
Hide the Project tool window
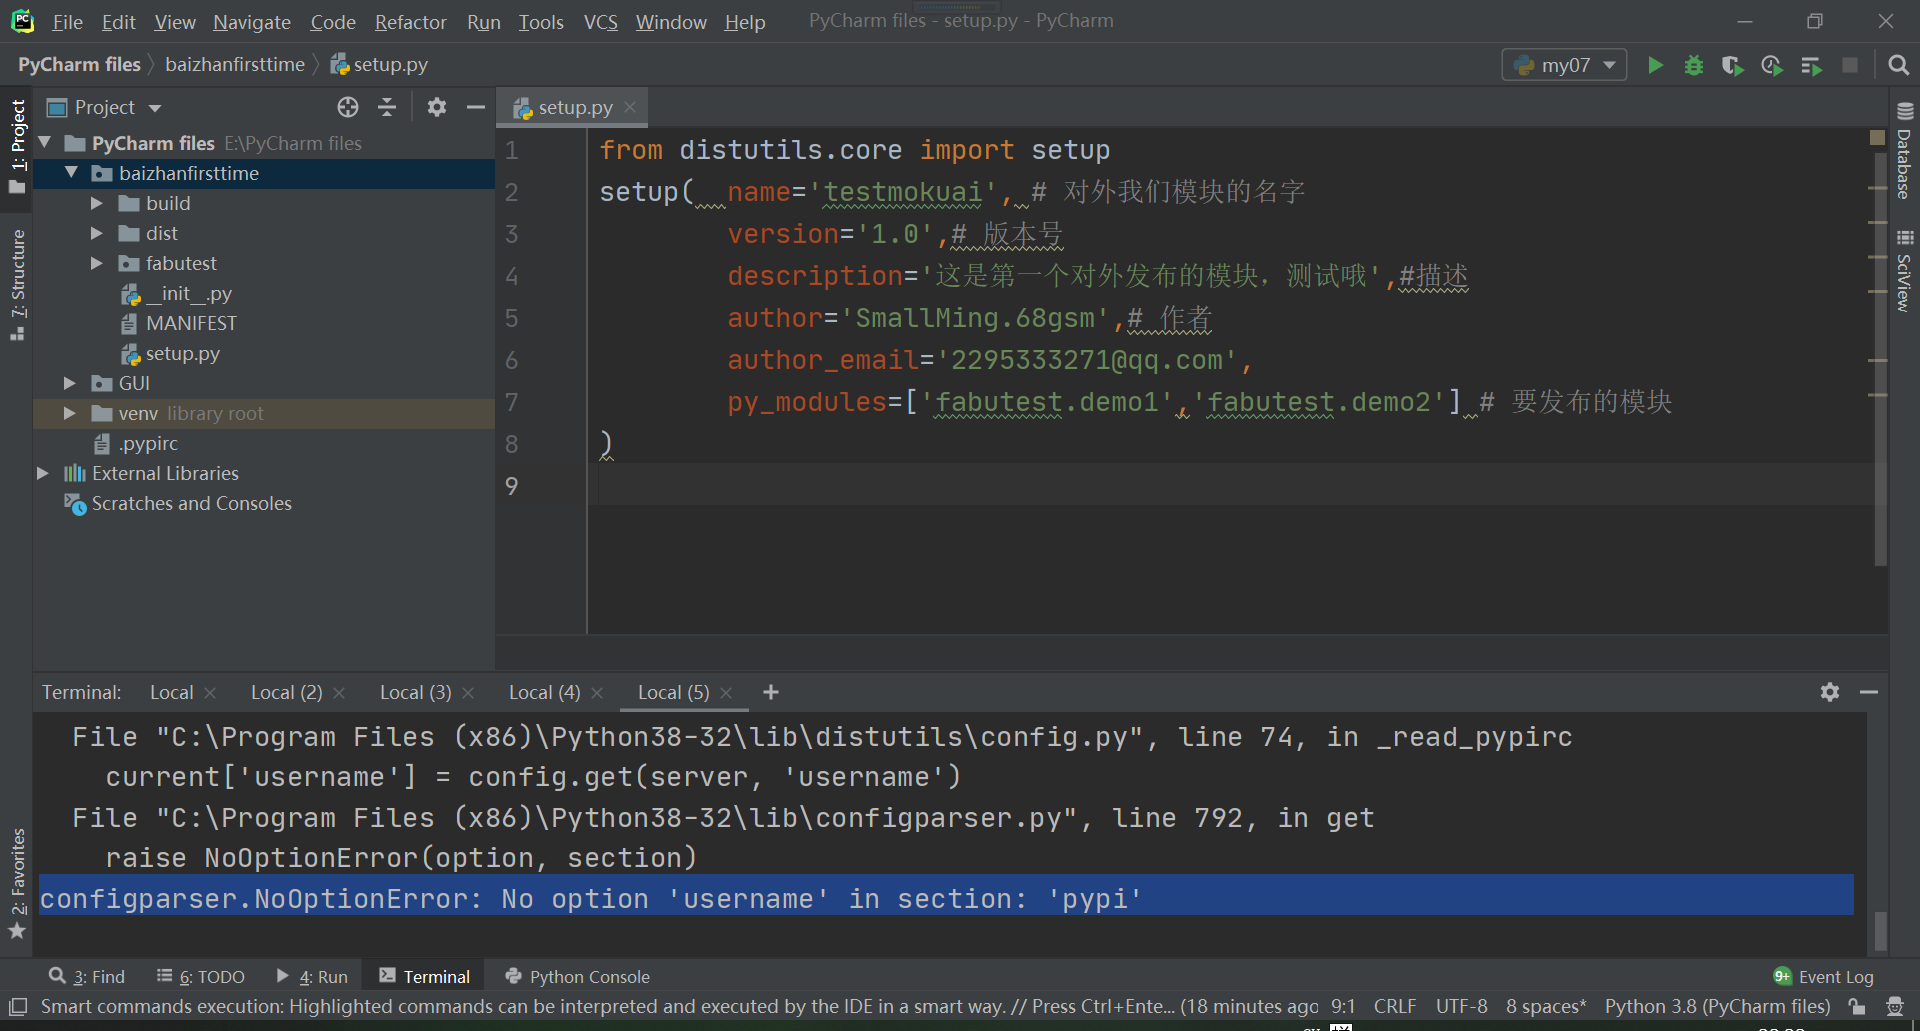(x=476, y=107)
